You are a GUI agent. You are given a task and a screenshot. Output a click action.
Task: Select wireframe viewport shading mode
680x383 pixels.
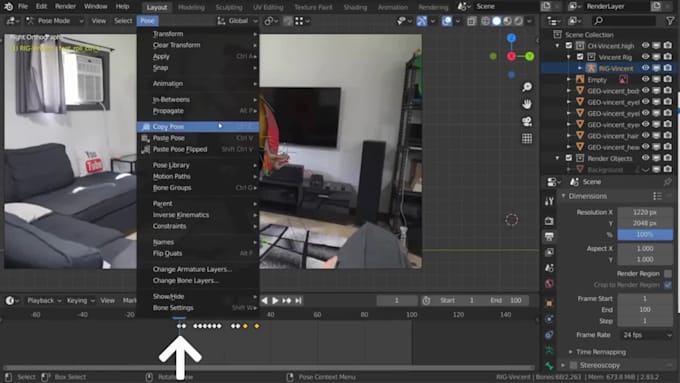(x=486, y=21)
